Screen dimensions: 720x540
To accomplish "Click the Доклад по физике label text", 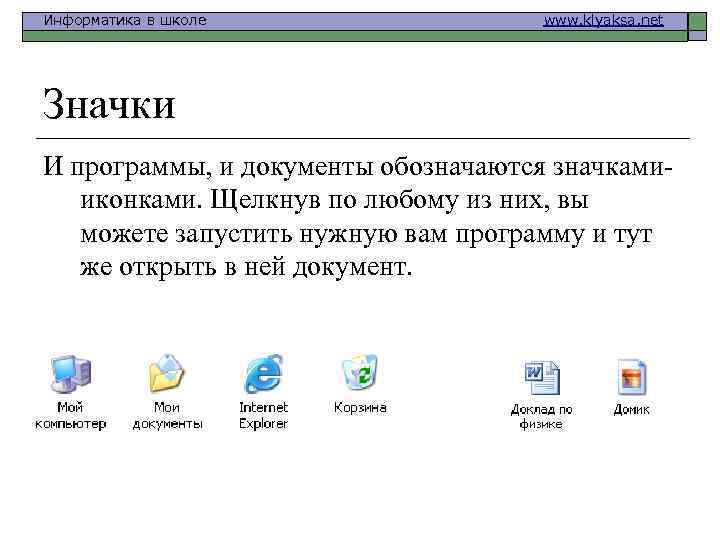I will [541, 416].
